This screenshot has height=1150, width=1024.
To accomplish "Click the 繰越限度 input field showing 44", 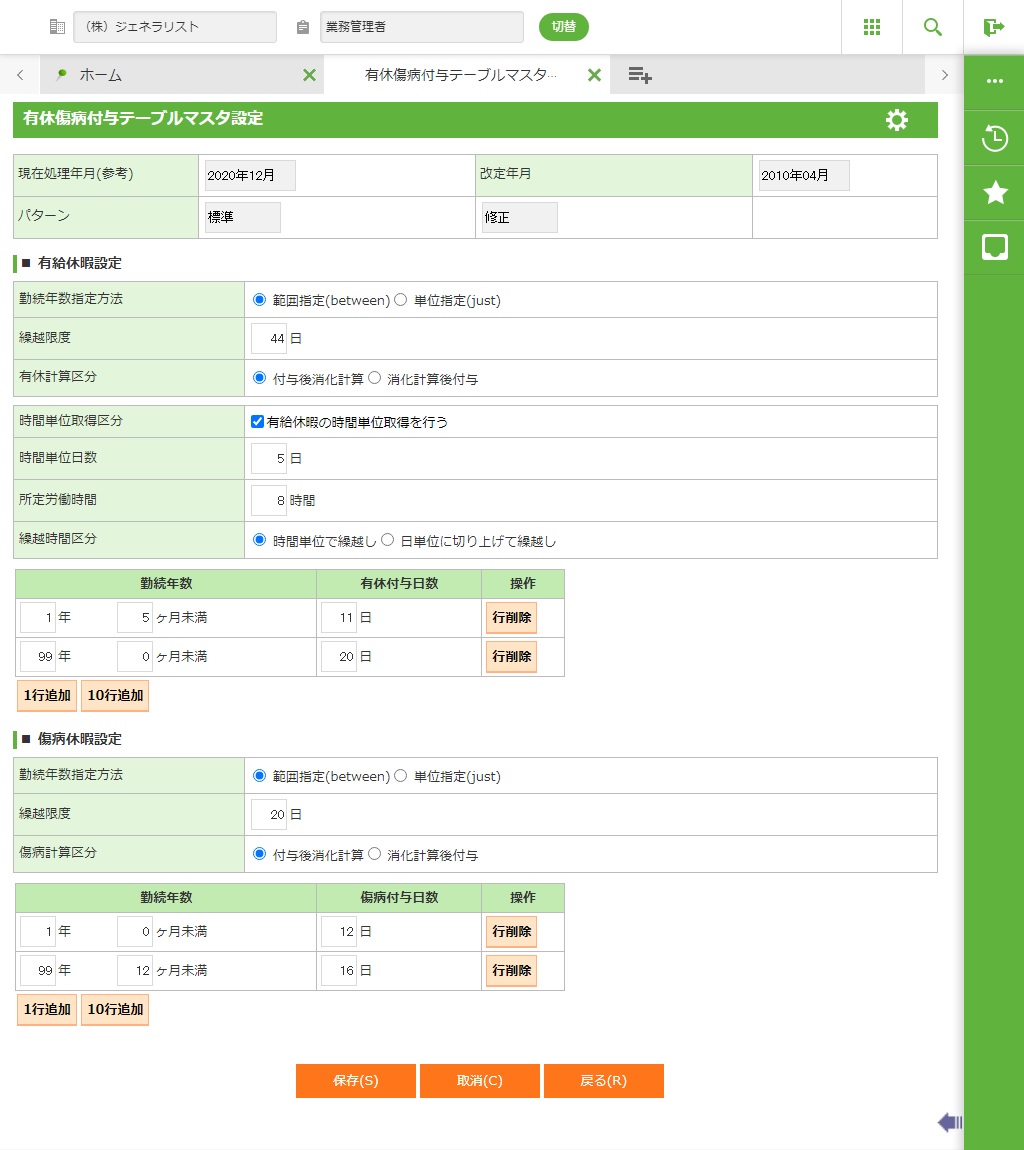I will pyautogui.click(x=269, y=339).
